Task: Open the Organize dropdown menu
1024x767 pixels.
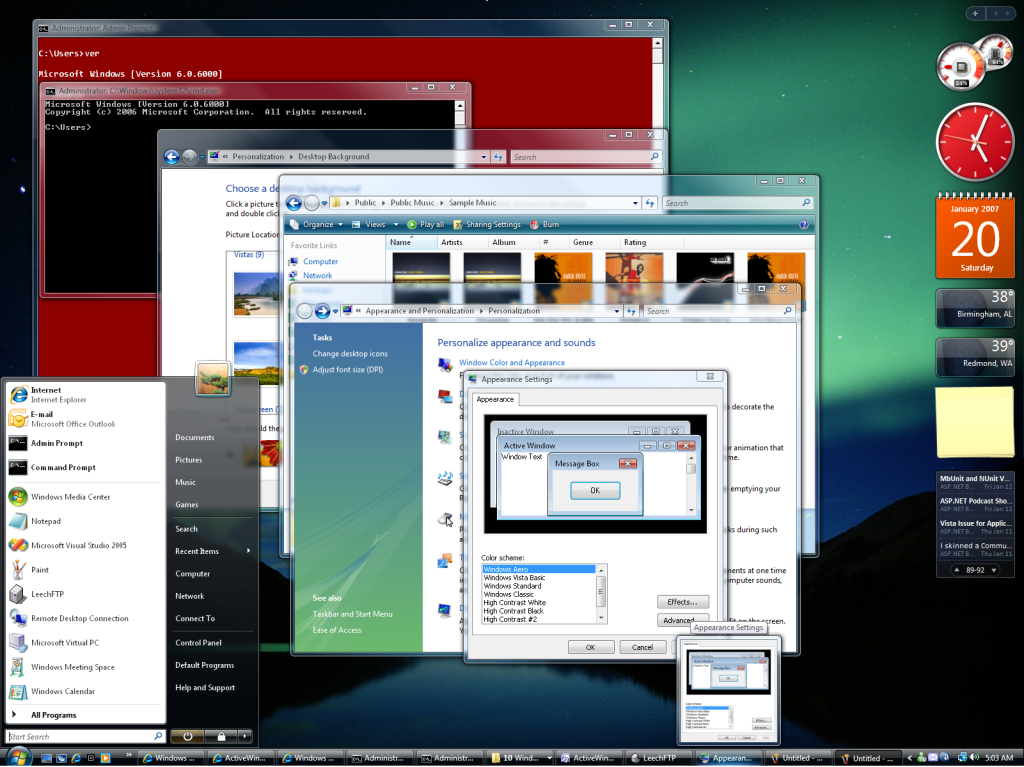Action: click(317, 225)
